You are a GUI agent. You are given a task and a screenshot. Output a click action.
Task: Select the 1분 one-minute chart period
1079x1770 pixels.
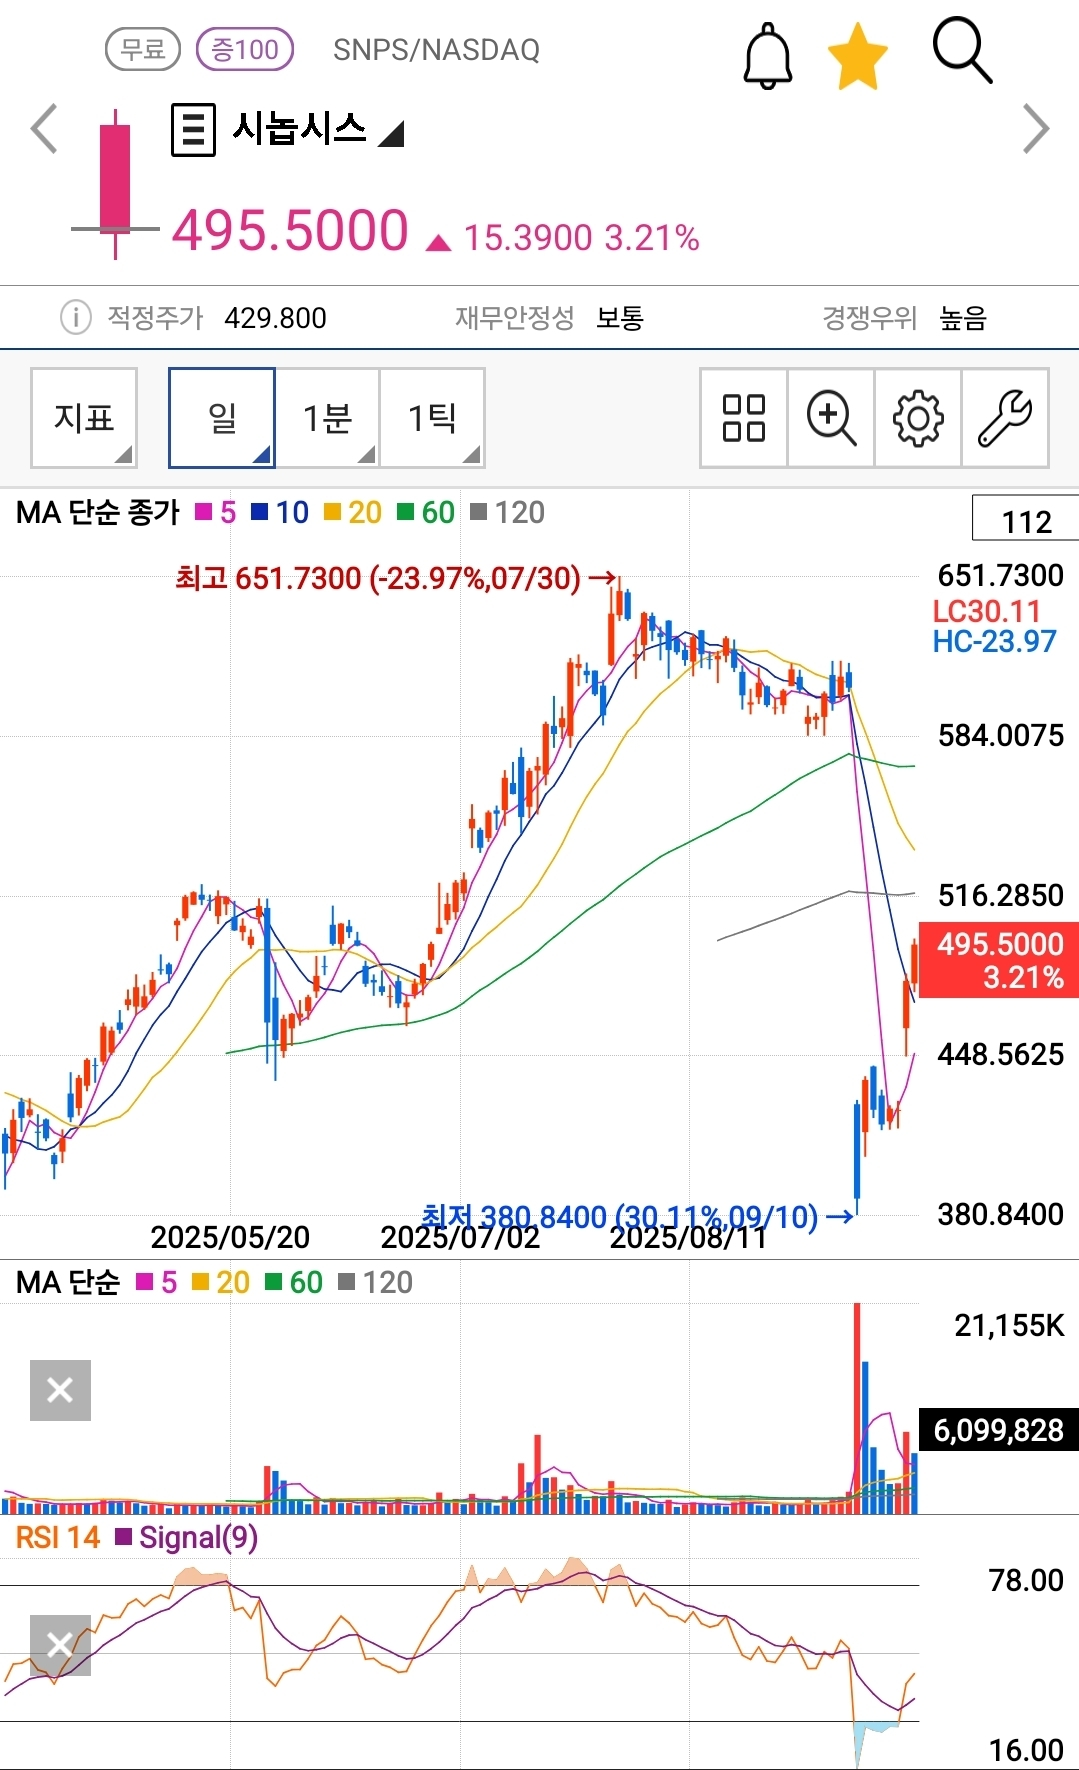coord(327,418)
